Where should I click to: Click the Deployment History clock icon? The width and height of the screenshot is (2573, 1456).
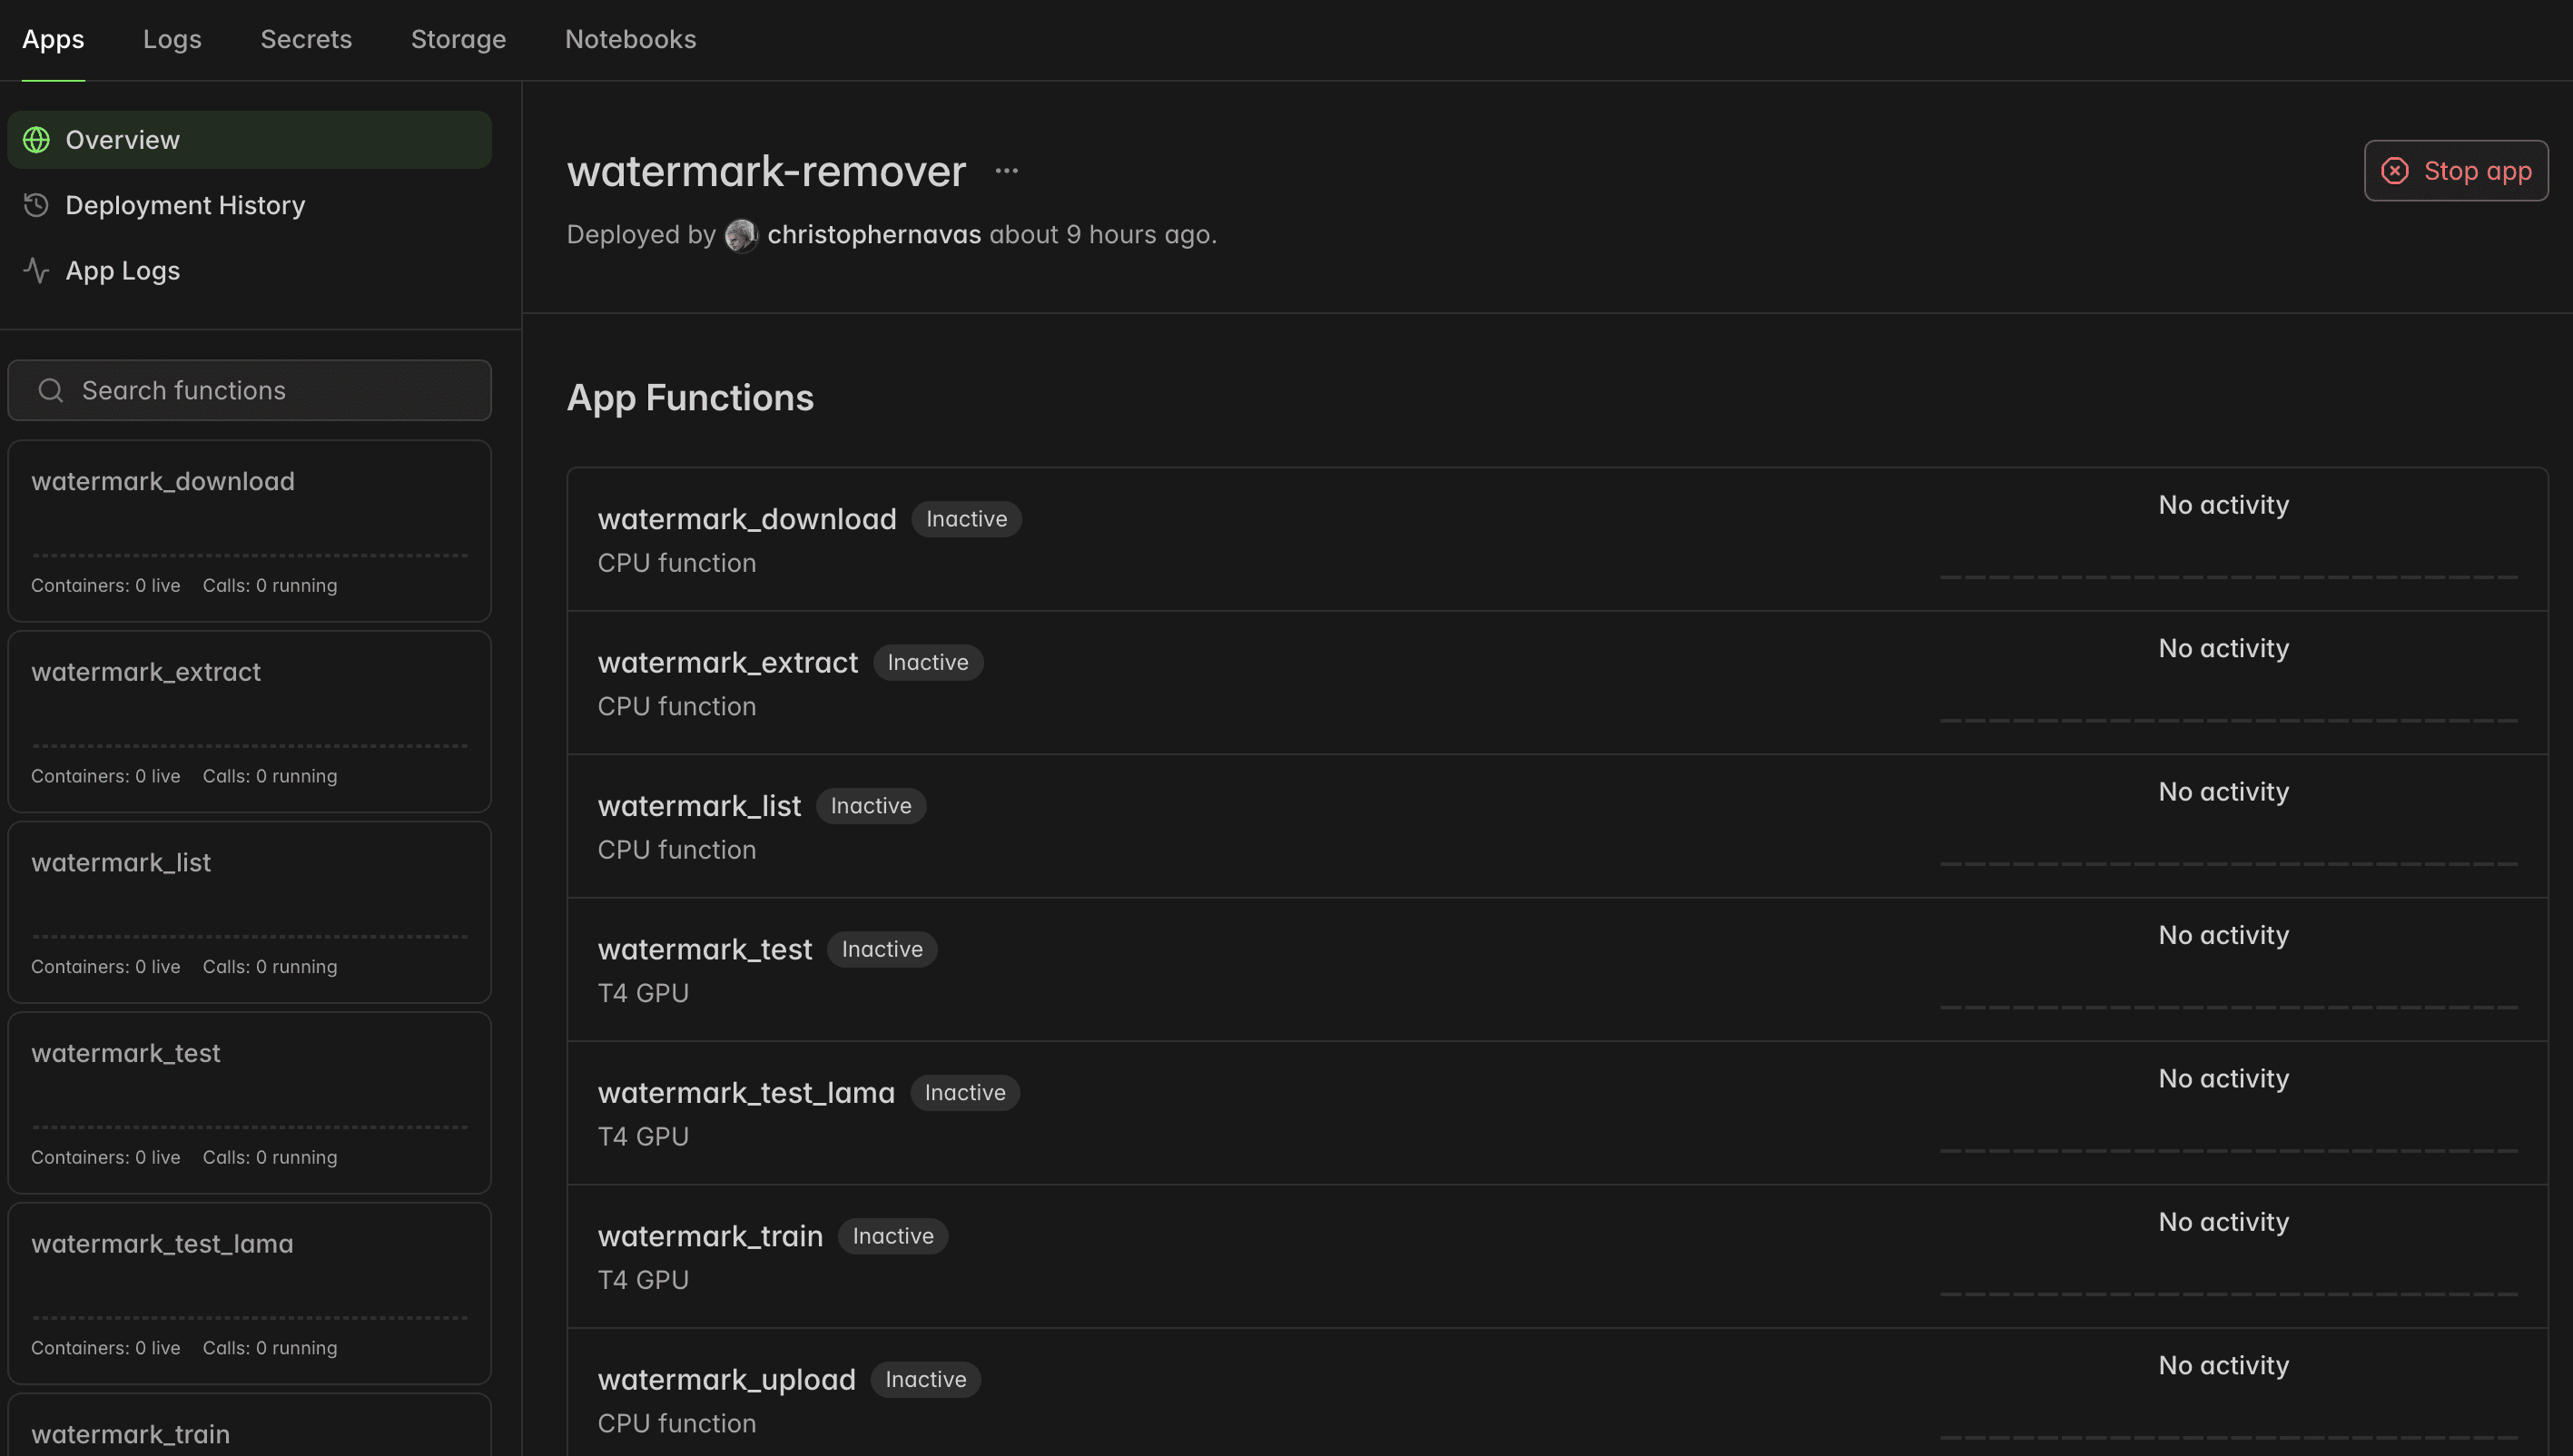(37, 205)
